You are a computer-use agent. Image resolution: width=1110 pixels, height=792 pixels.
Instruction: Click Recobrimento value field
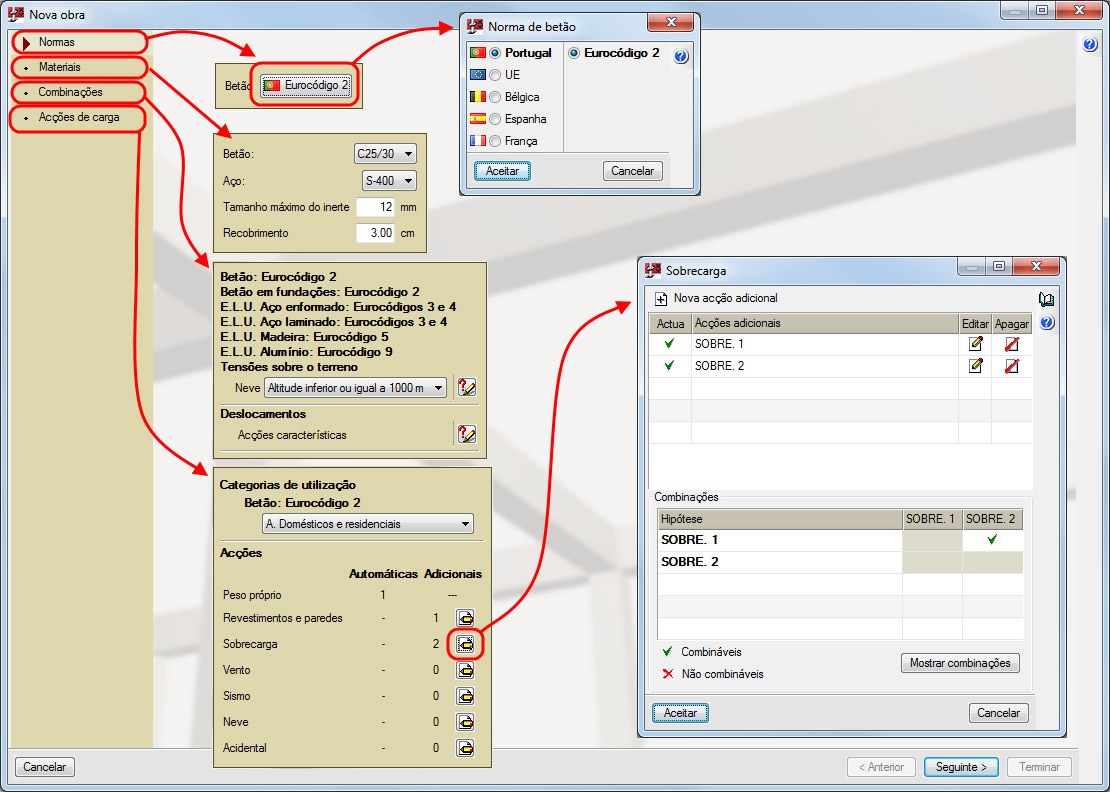pos(375,233)
